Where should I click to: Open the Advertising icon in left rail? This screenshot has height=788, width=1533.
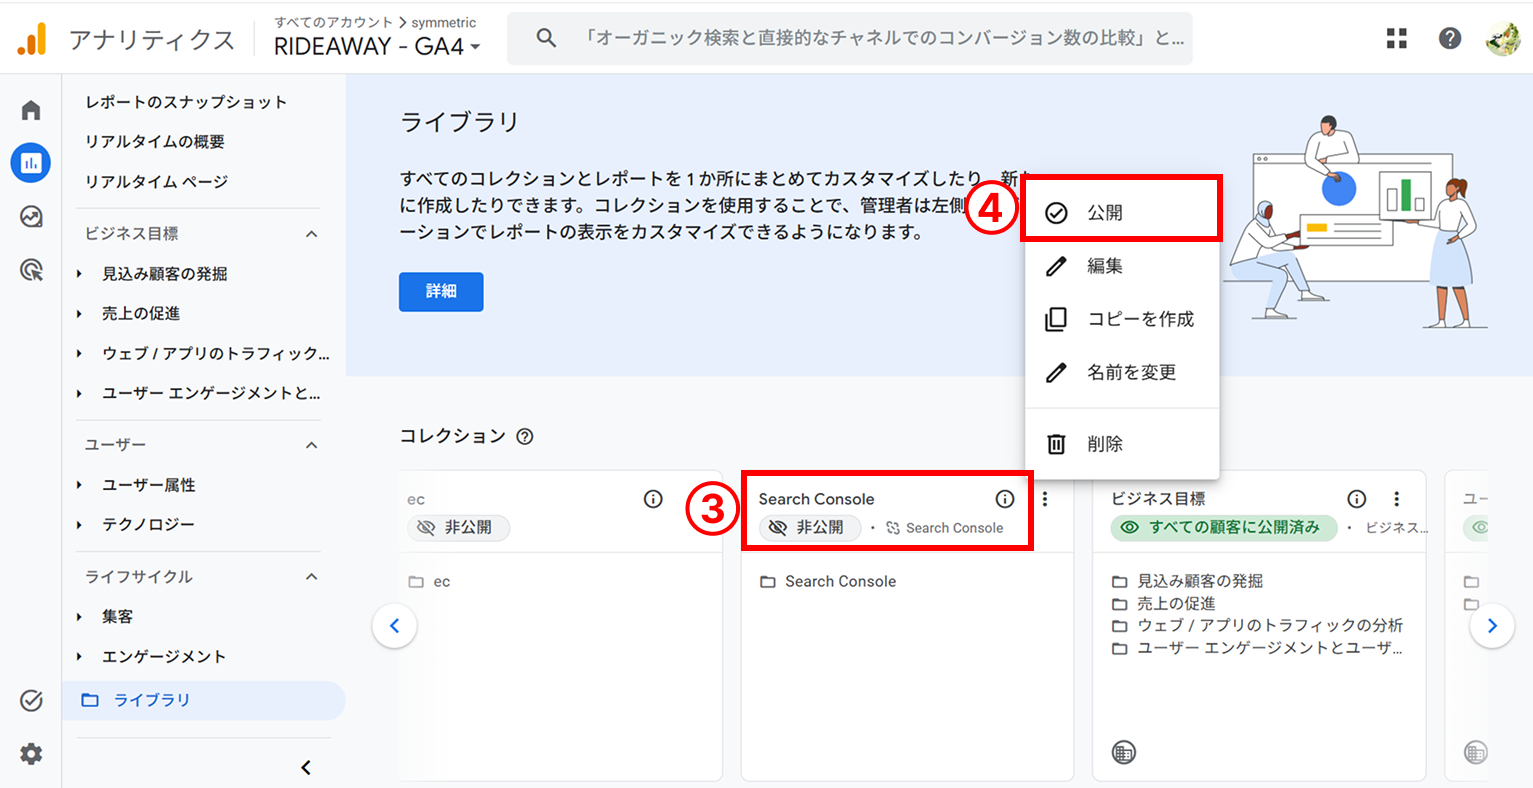(x=31, y=269)
